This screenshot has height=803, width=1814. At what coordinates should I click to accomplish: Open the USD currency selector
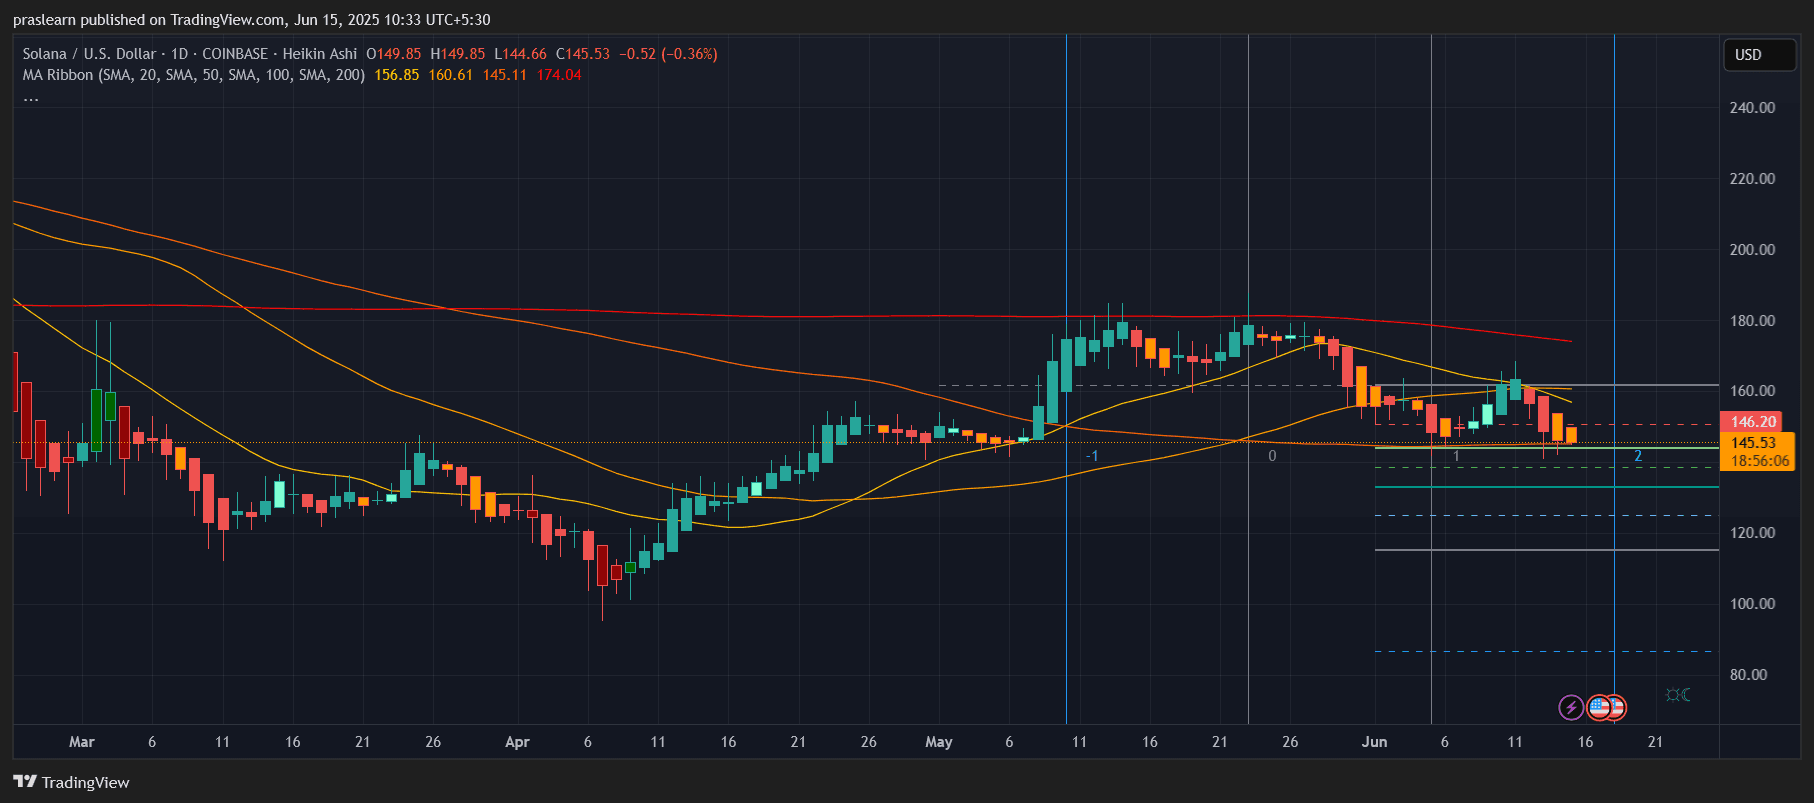tap(1759, 55)
